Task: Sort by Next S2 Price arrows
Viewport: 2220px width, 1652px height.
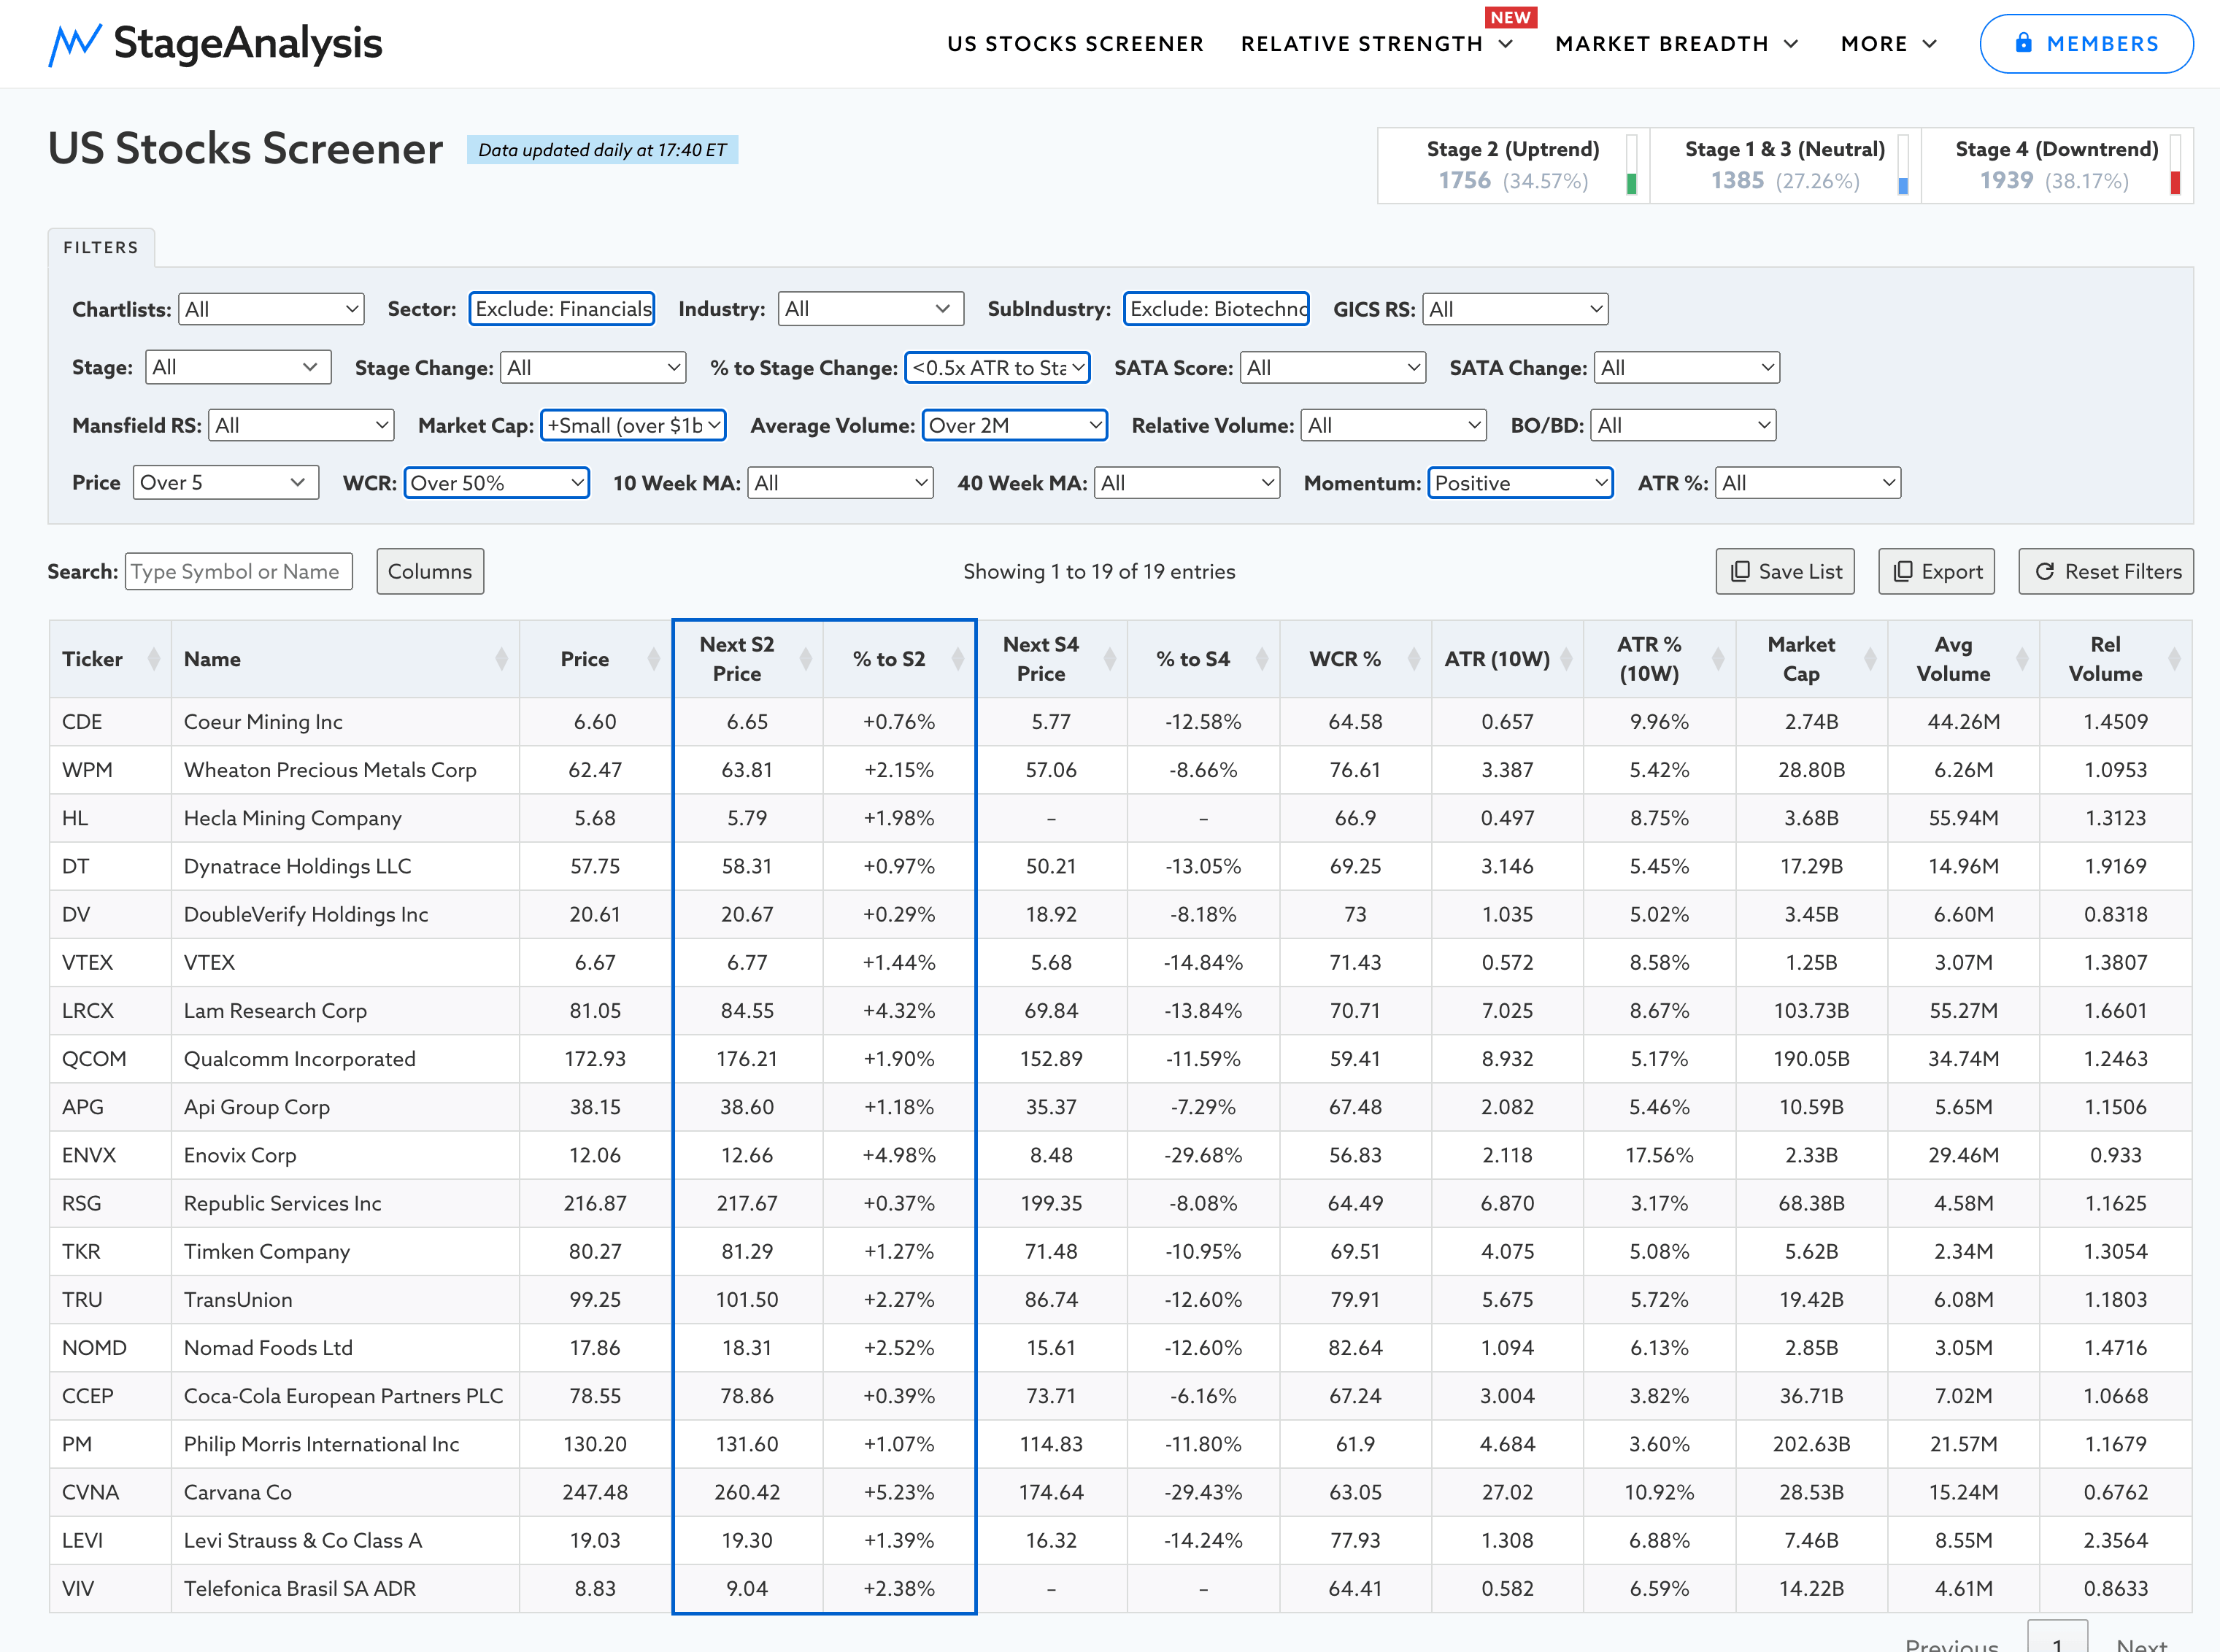Action: coord(806,659)
